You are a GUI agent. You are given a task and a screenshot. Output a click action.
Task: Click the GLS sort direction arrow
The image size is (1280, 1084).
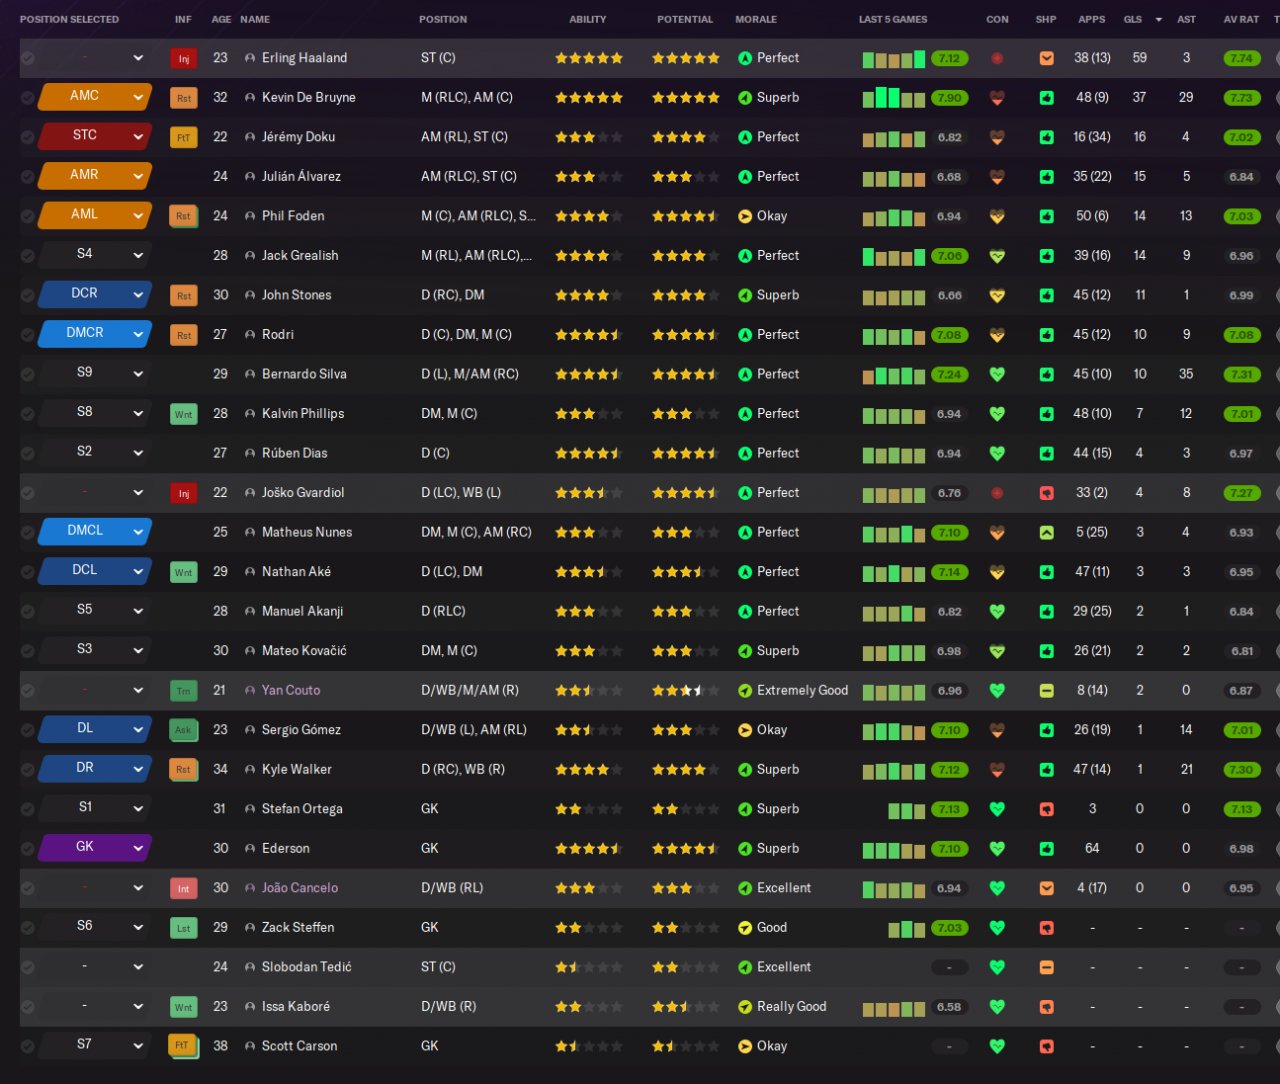click(1159, 20)
